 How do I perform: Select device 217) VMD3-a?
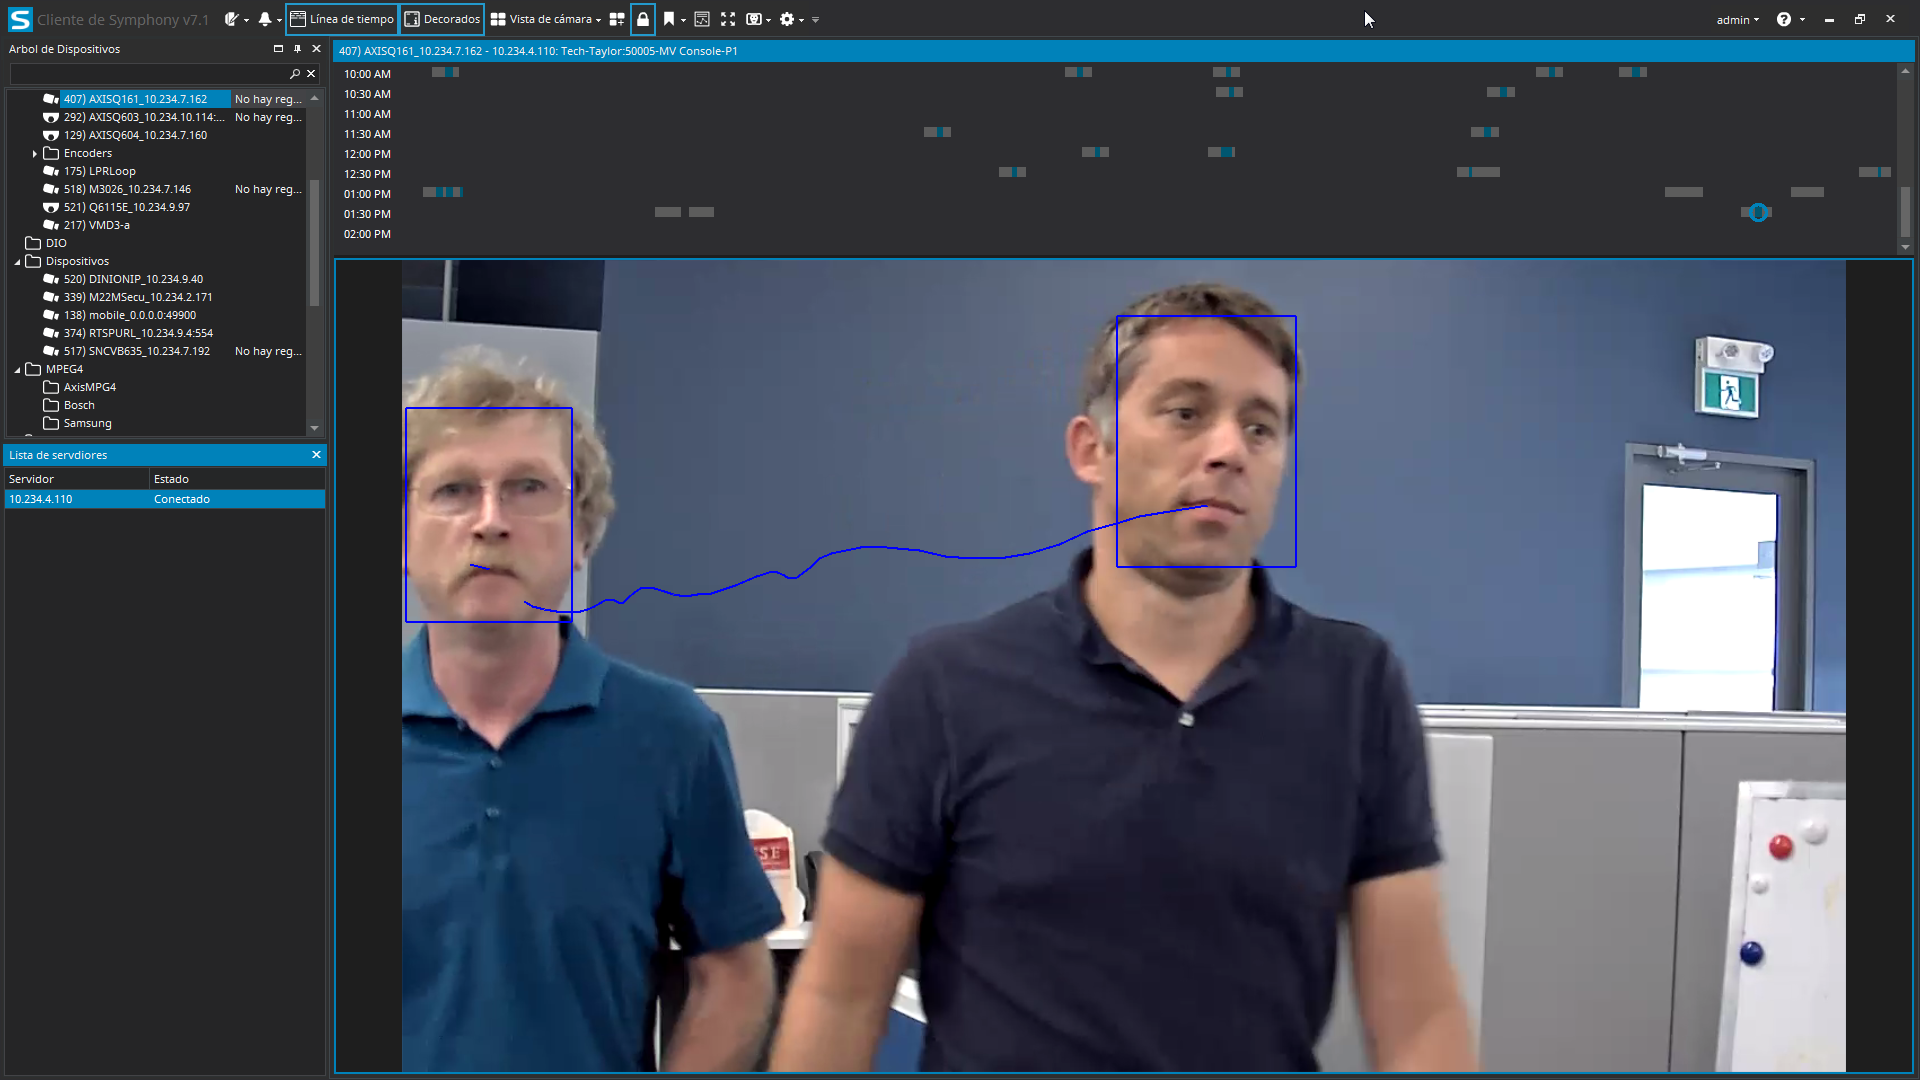(96, 225)
